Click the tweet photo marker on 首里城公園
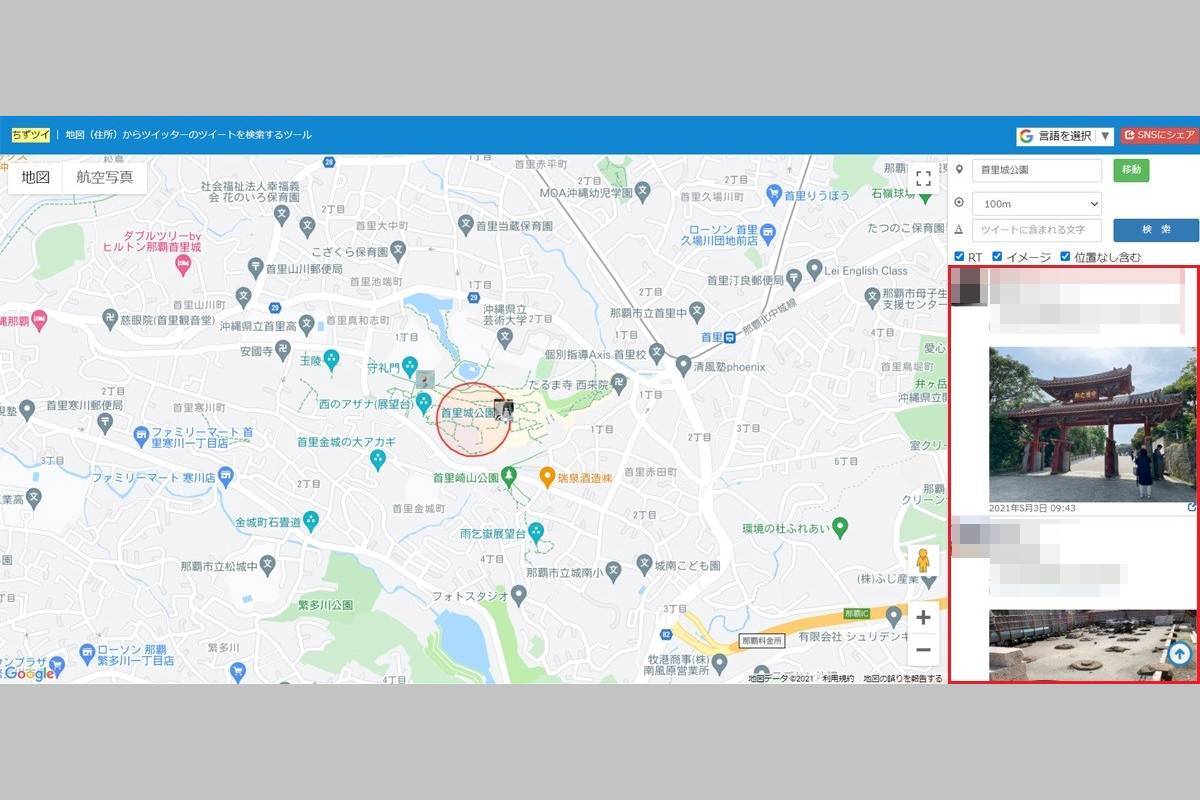This screenshot has width=1200, height=800. point(504,410)
